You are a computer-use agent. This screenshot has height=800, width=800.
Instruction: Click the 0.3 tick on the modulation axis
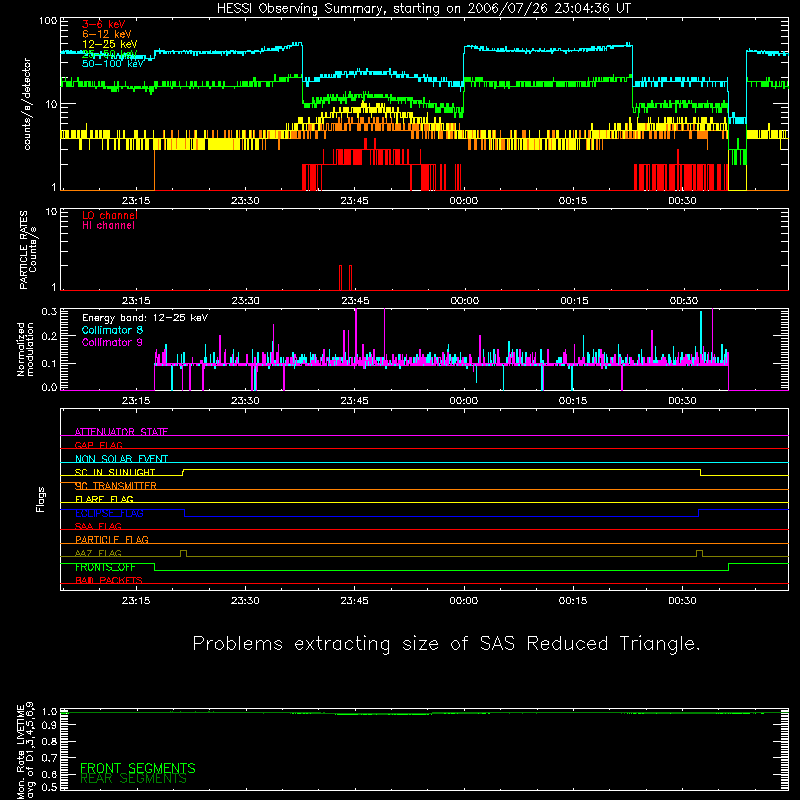tap(49, 312)
